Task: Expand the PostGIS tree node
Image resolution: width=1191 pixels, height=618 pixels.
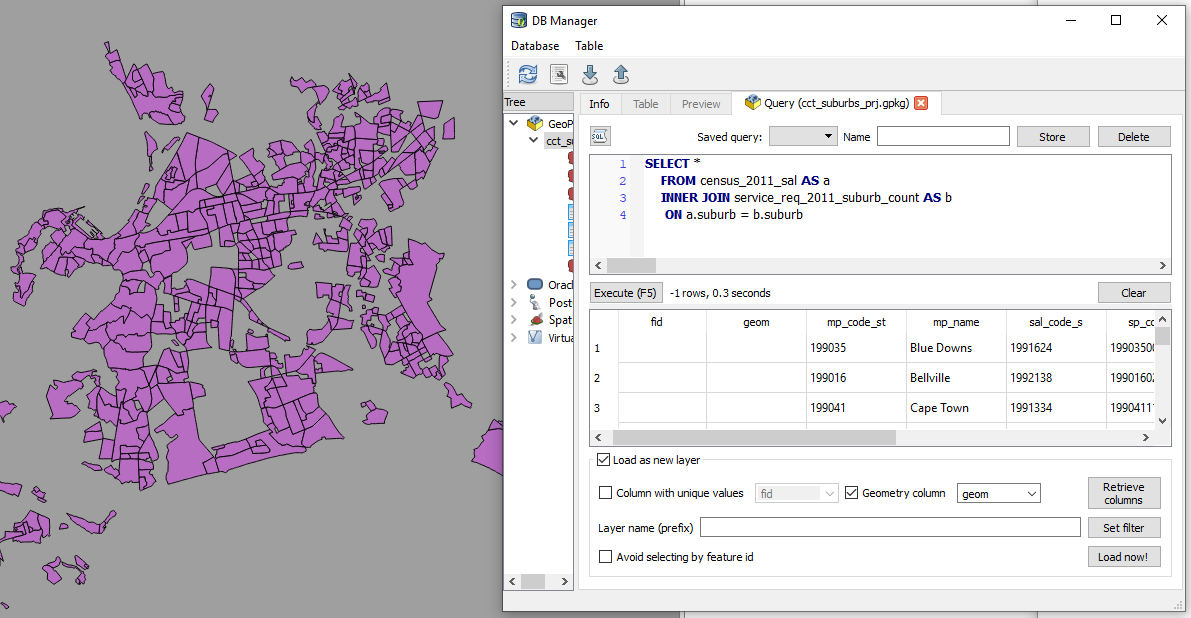Action: 514,302
